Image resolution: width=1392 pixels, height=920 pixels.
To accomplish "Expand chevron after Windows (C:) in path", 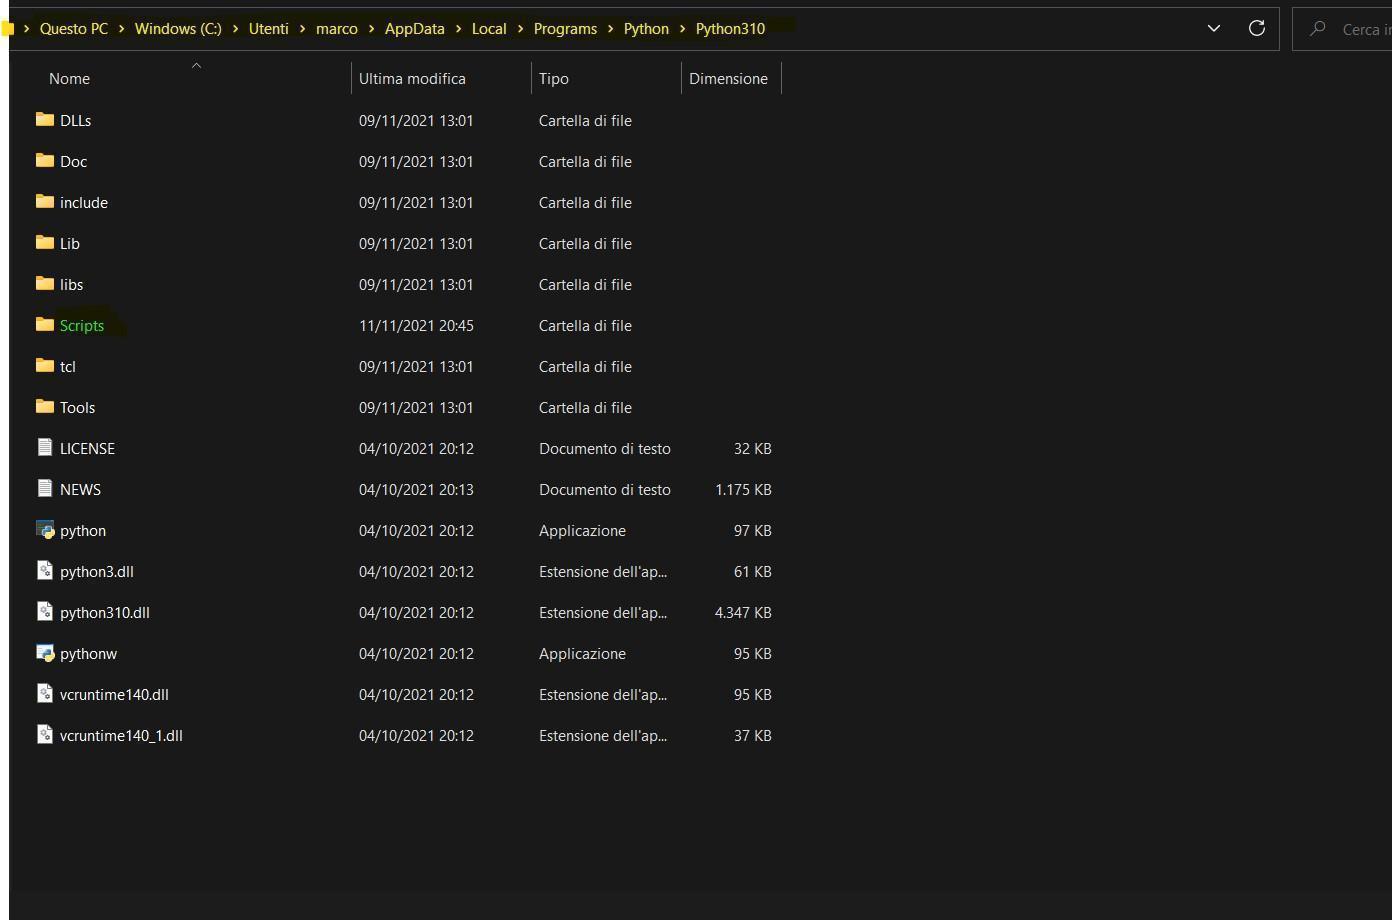I will coord(235,29).
